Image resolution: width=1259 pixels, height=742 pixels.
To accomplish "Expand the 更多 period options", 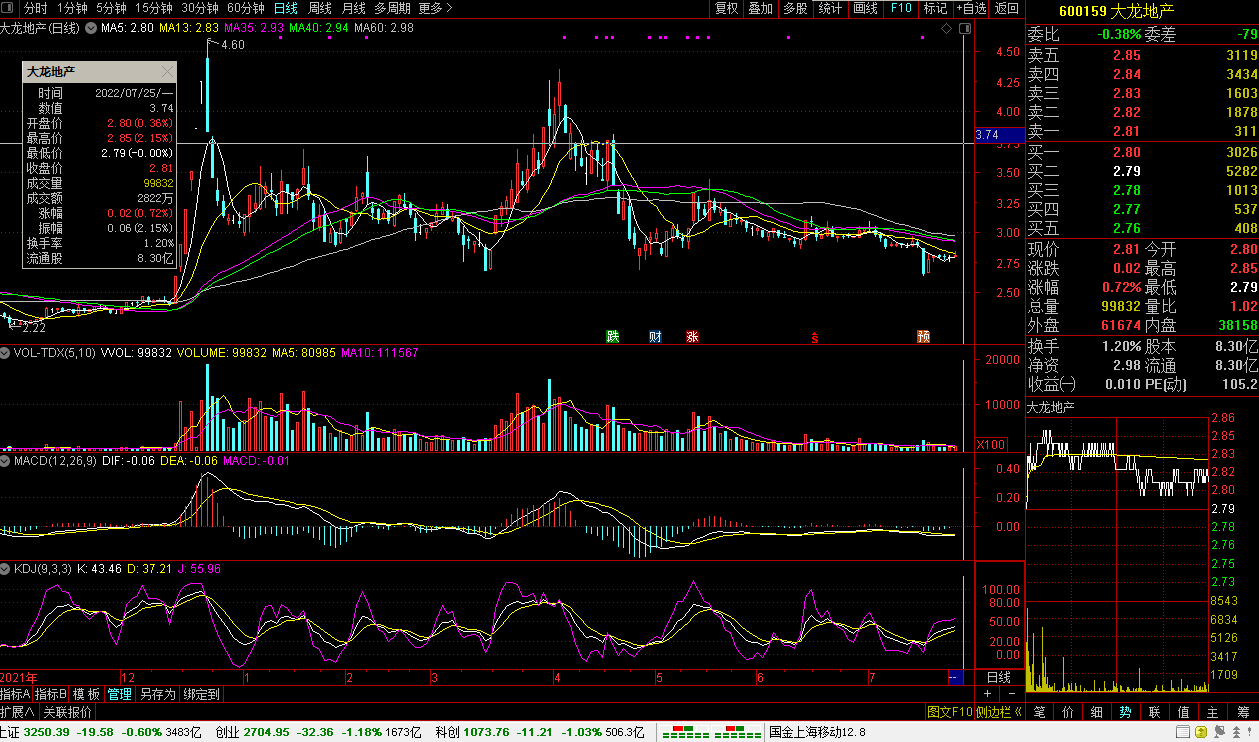I will click(435, 8).
